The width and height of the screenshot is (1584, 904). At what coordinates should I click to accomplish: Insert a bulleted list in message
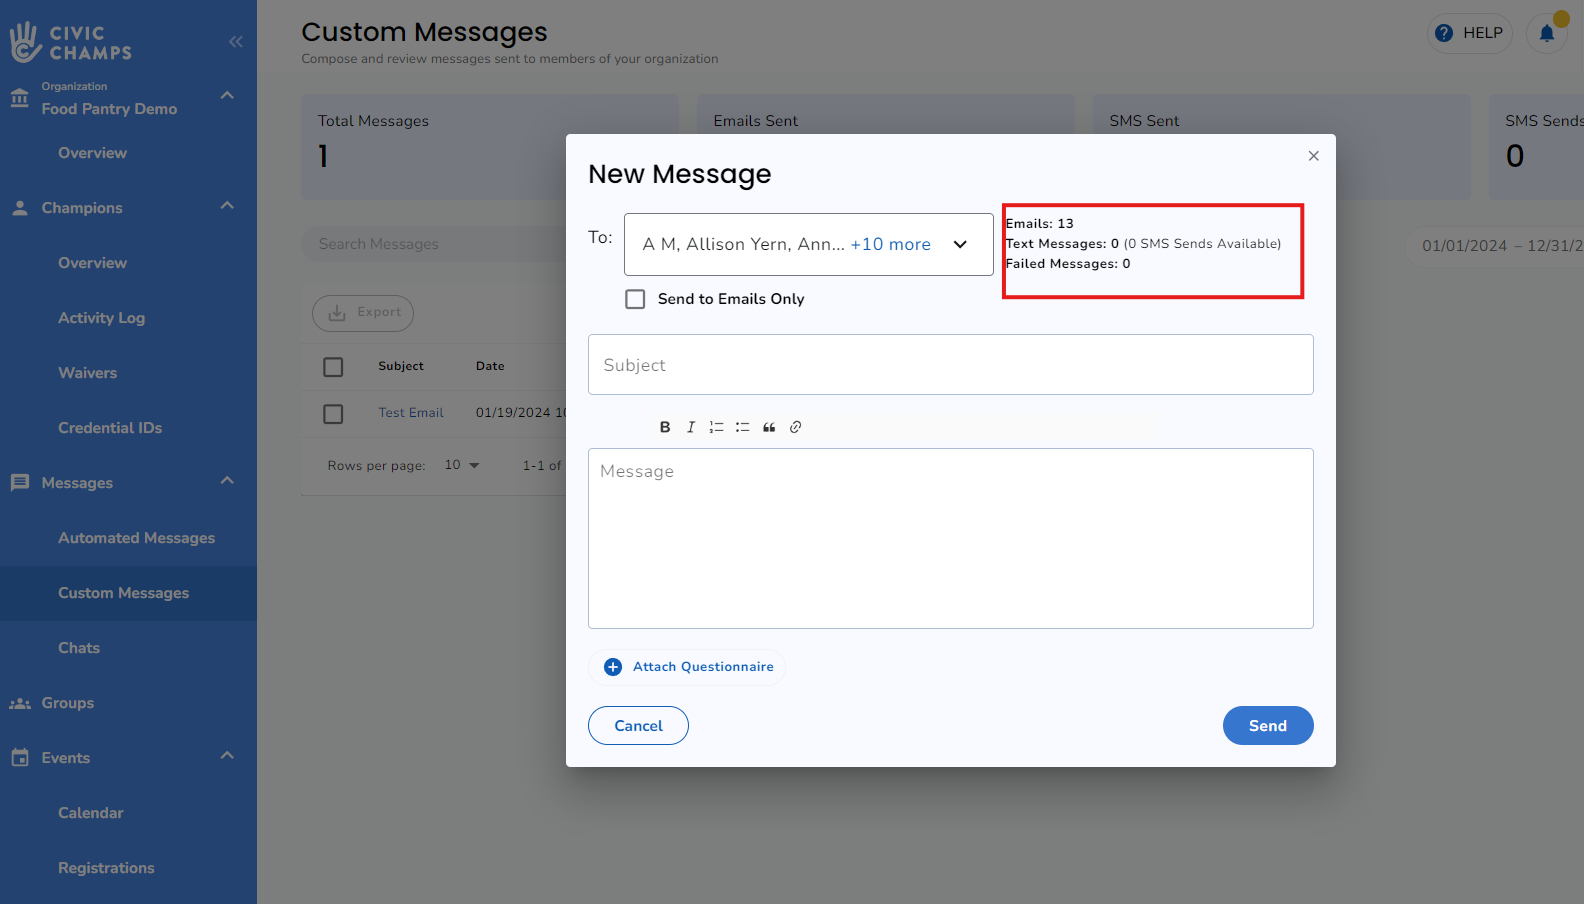[742, 427]
